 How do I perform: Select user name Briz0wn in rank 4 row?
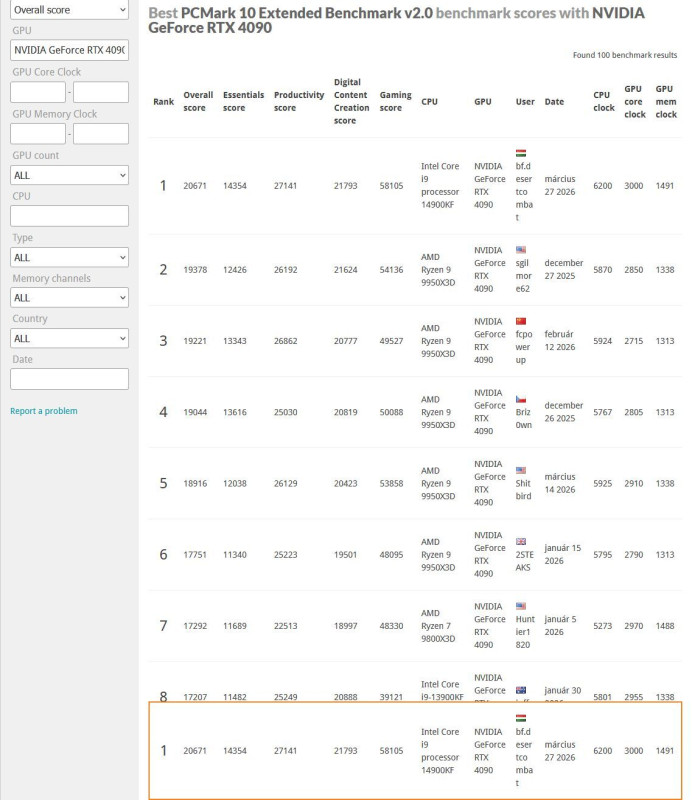point(524,418)
